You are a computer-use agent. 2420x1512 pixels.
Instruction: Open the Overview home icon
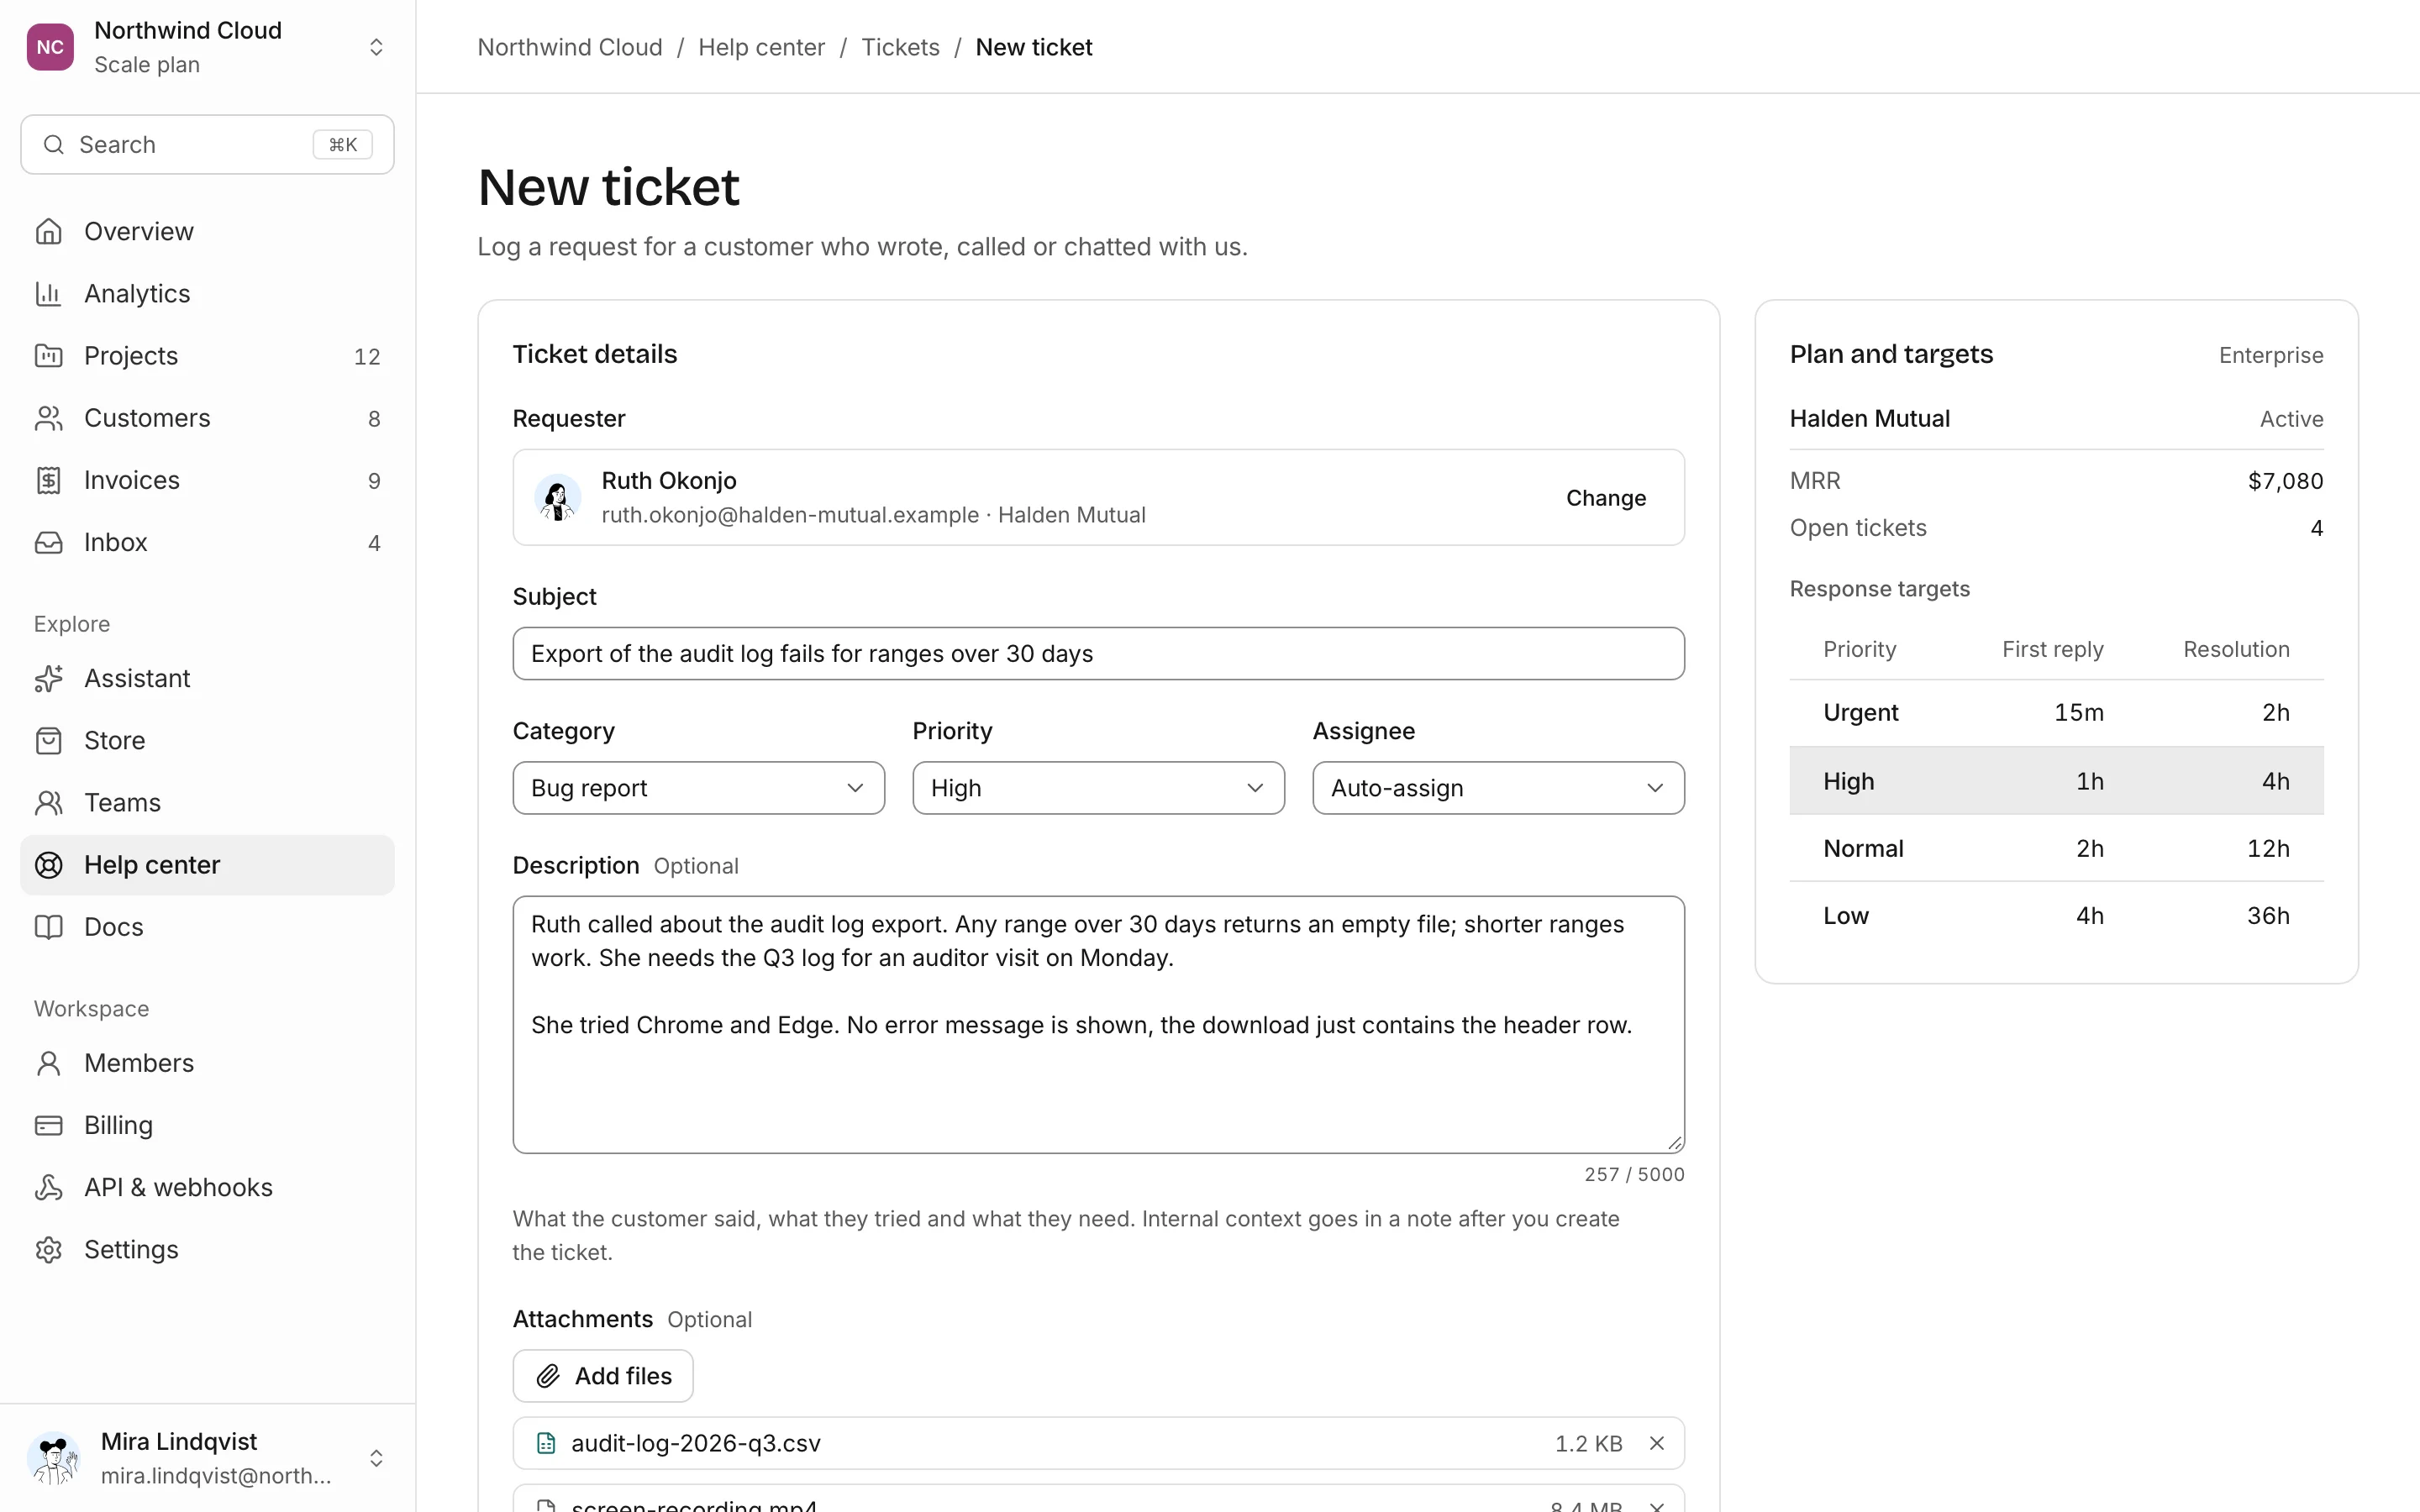(x=48, y=231)
